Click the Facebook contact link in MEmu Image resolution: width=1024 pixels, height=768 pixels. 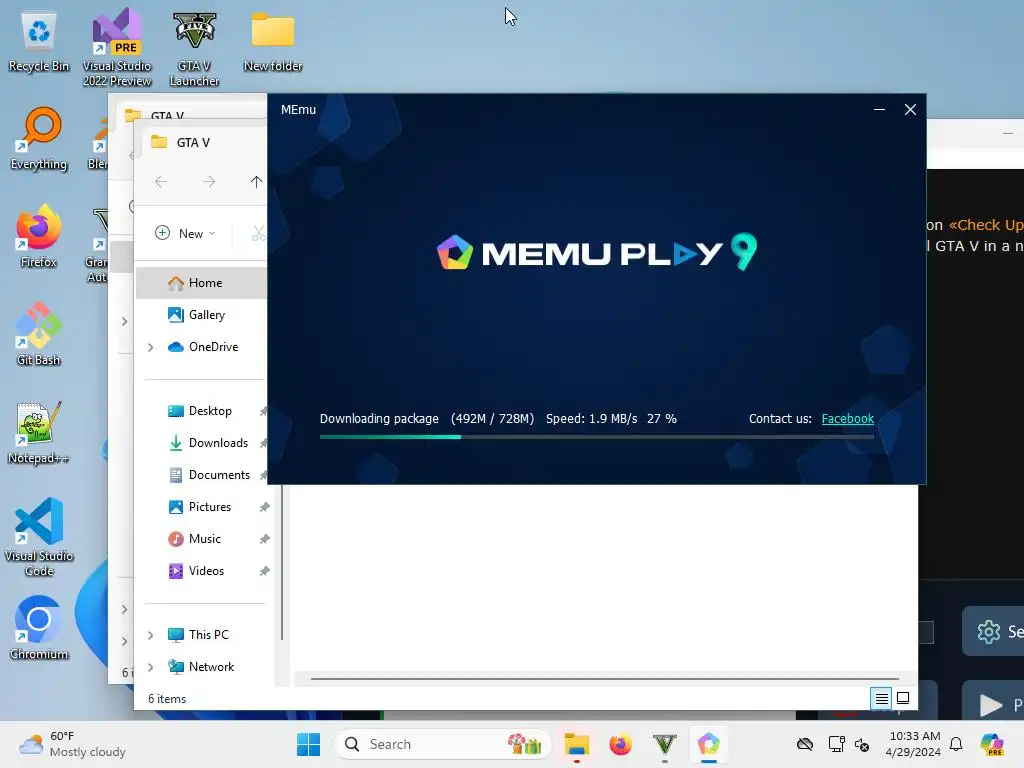[x=847, y=419]
